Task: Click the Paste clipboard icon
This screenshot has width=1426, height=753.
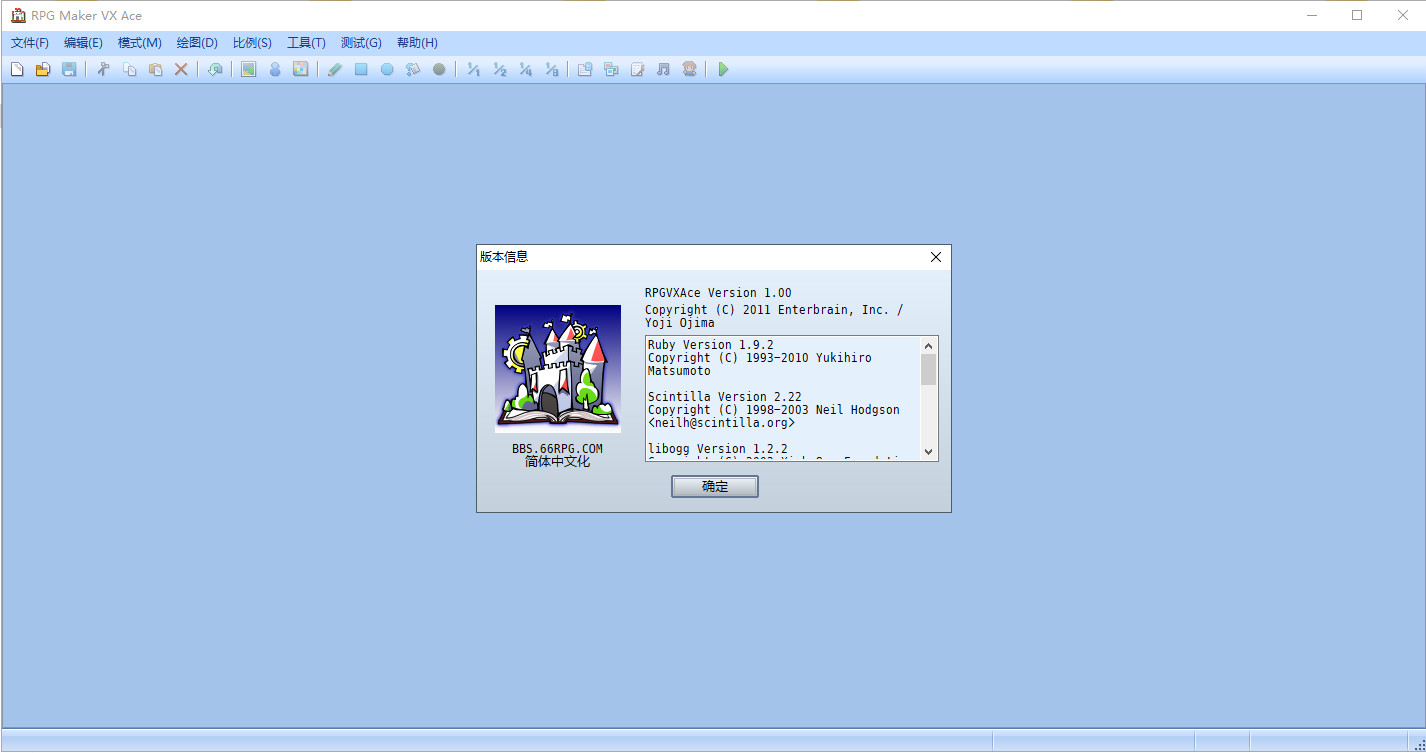Action: 155,69
